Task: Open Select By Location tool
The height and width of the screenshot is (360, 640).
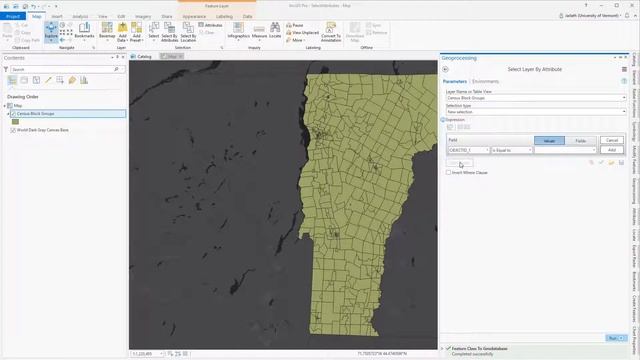Action: tap(188, 31)
